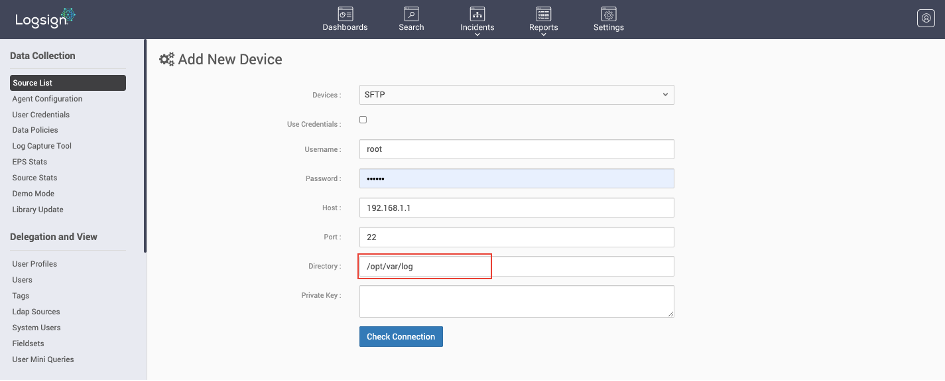Open Agent Configuration in sidebar
The height and width of the screenshot is (381, 945).
click(47, 99)
